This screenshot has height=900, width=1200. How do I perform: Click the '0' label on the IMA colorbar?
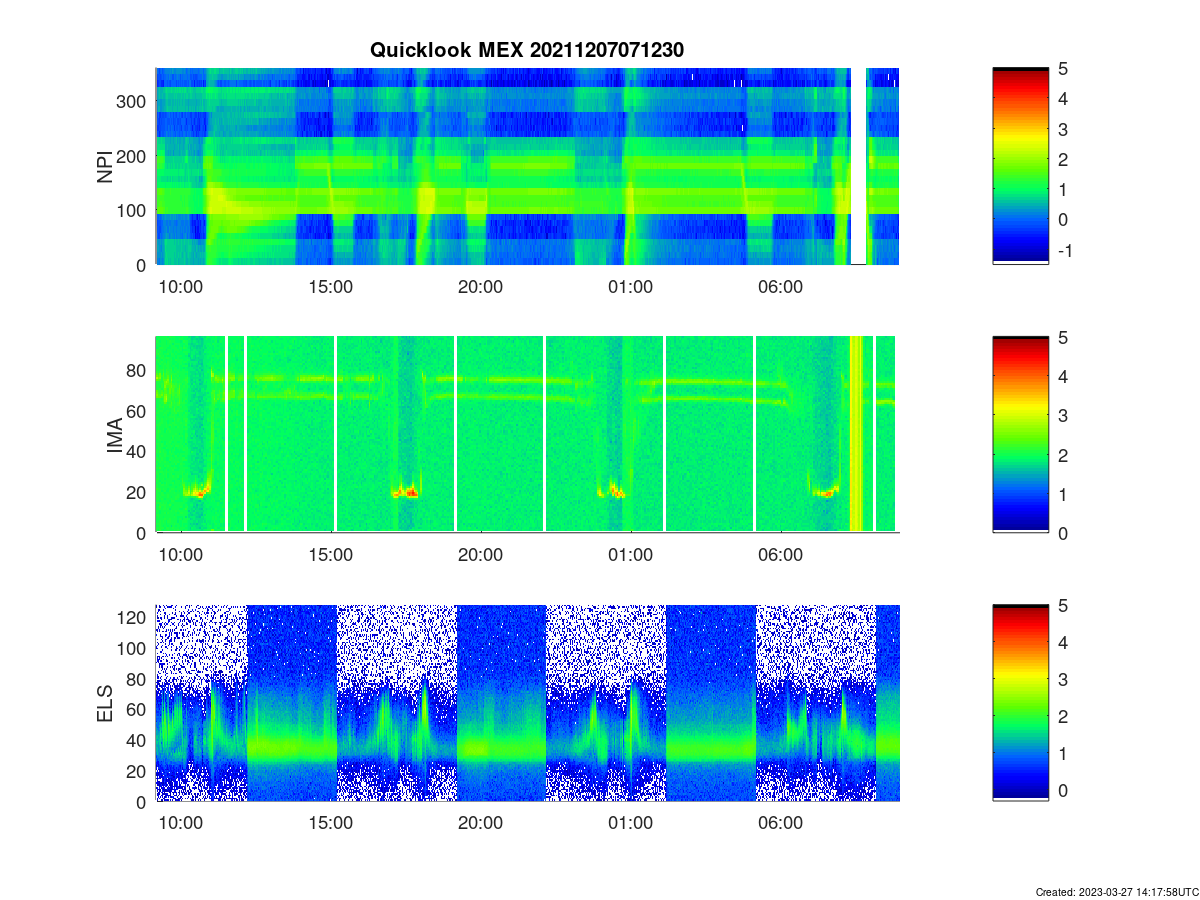(x=1064, y=533)
